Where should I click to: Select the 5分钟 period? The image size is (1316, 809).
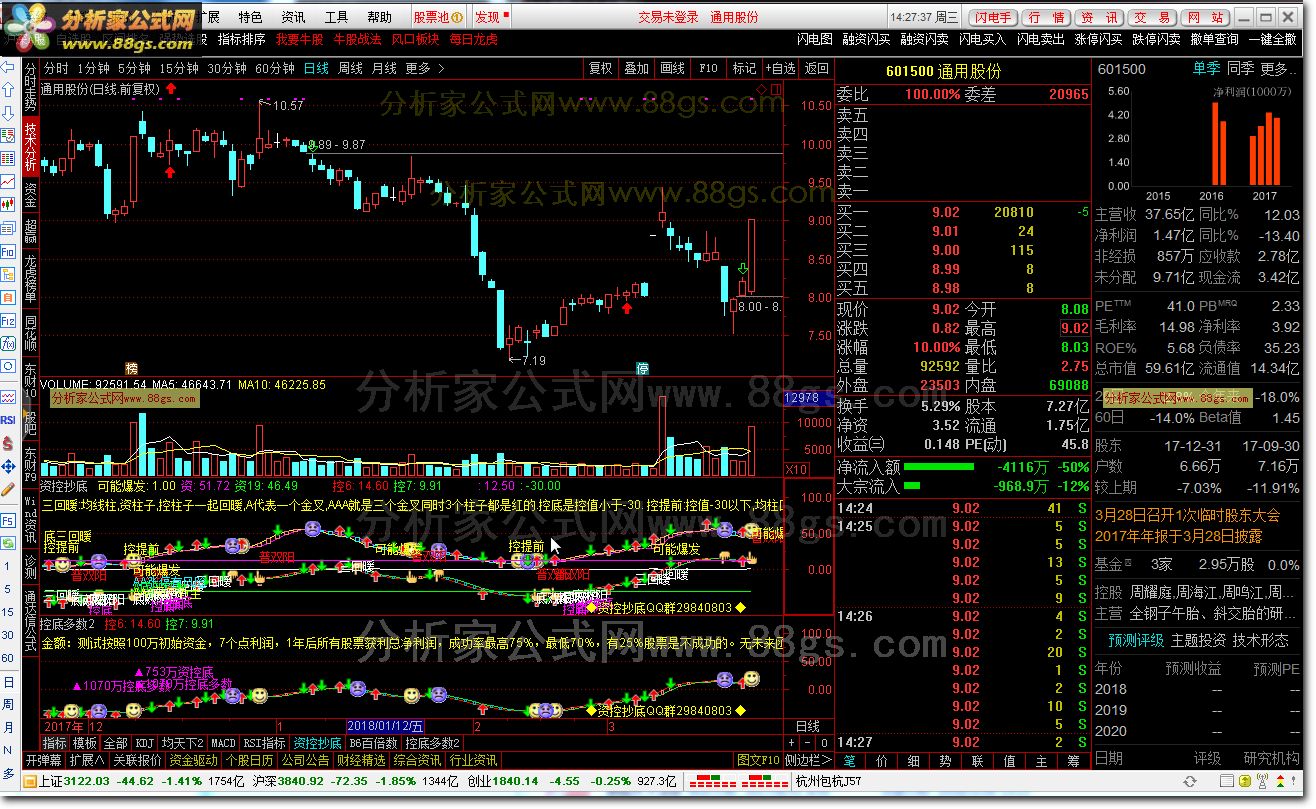tap(134, 68)
